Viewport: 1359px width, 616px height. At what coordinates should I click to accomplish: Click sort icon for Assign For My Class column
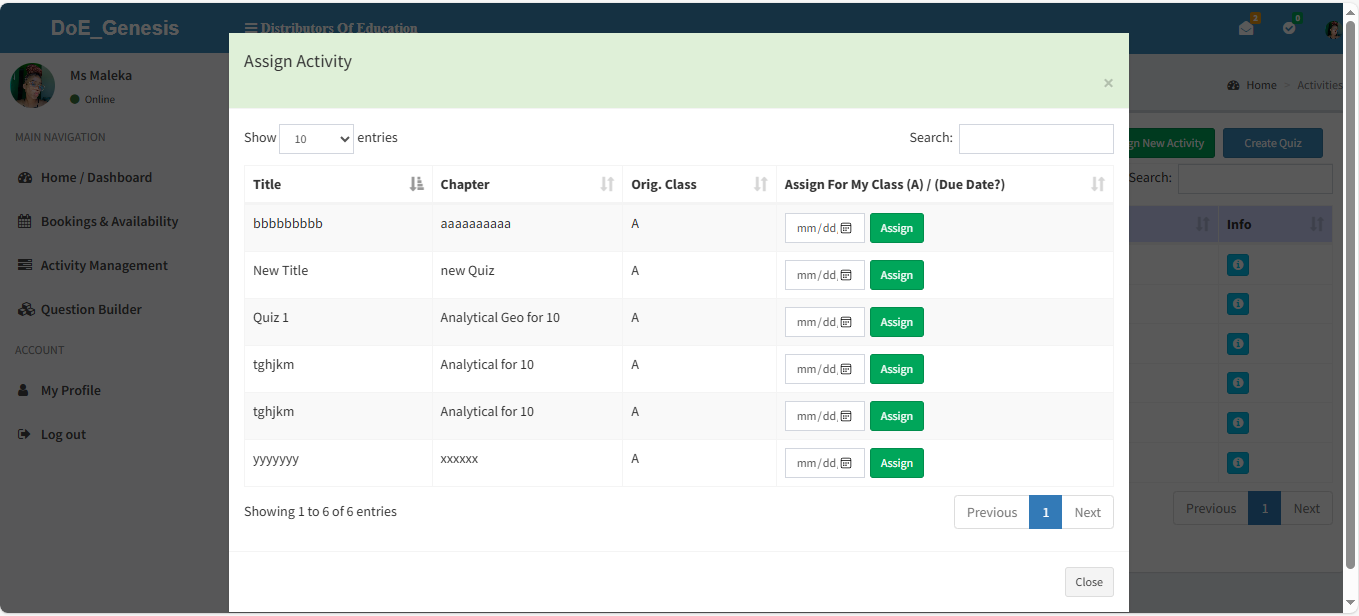pos(1098,184)
